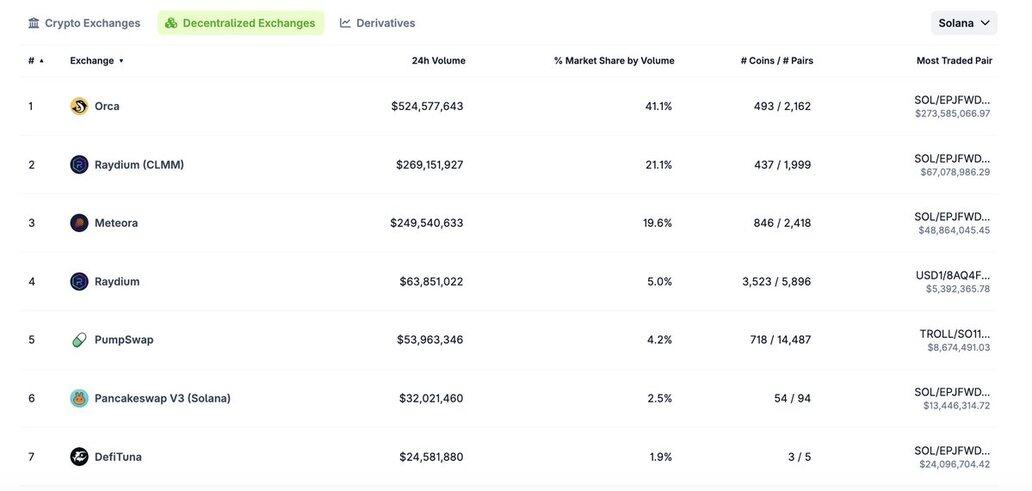The image size is (1032, 491).
Task: Click the 1.9% market share value
Action: click(661, 457)
